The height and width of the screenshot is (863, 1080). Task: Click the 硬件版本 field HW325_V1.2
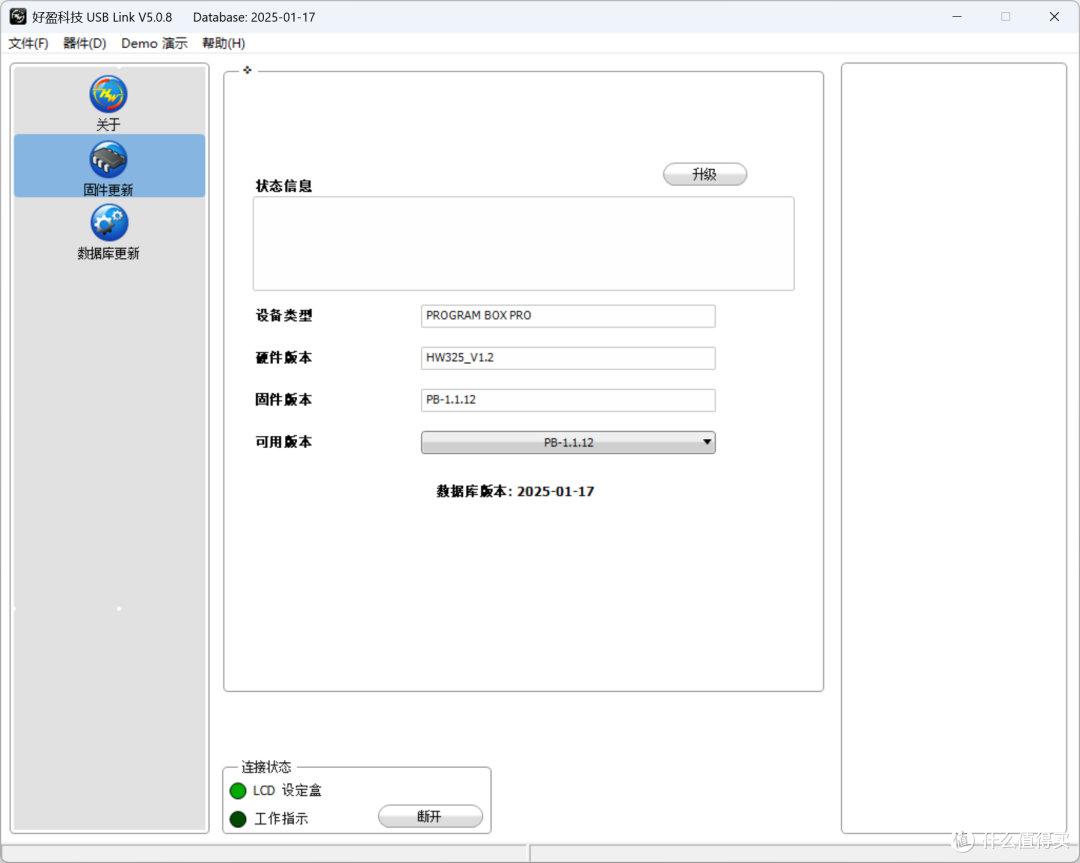(568, 357)
